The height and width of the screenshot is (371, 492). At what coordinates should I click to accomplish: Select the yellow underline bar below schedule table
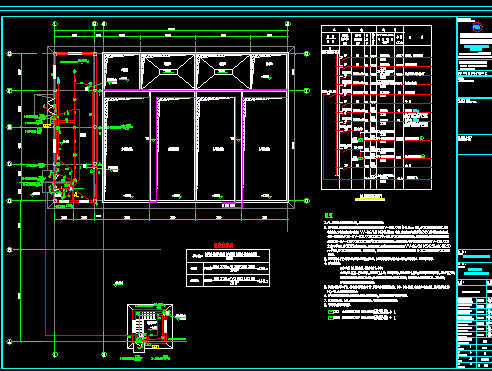(x=370, y=200)
